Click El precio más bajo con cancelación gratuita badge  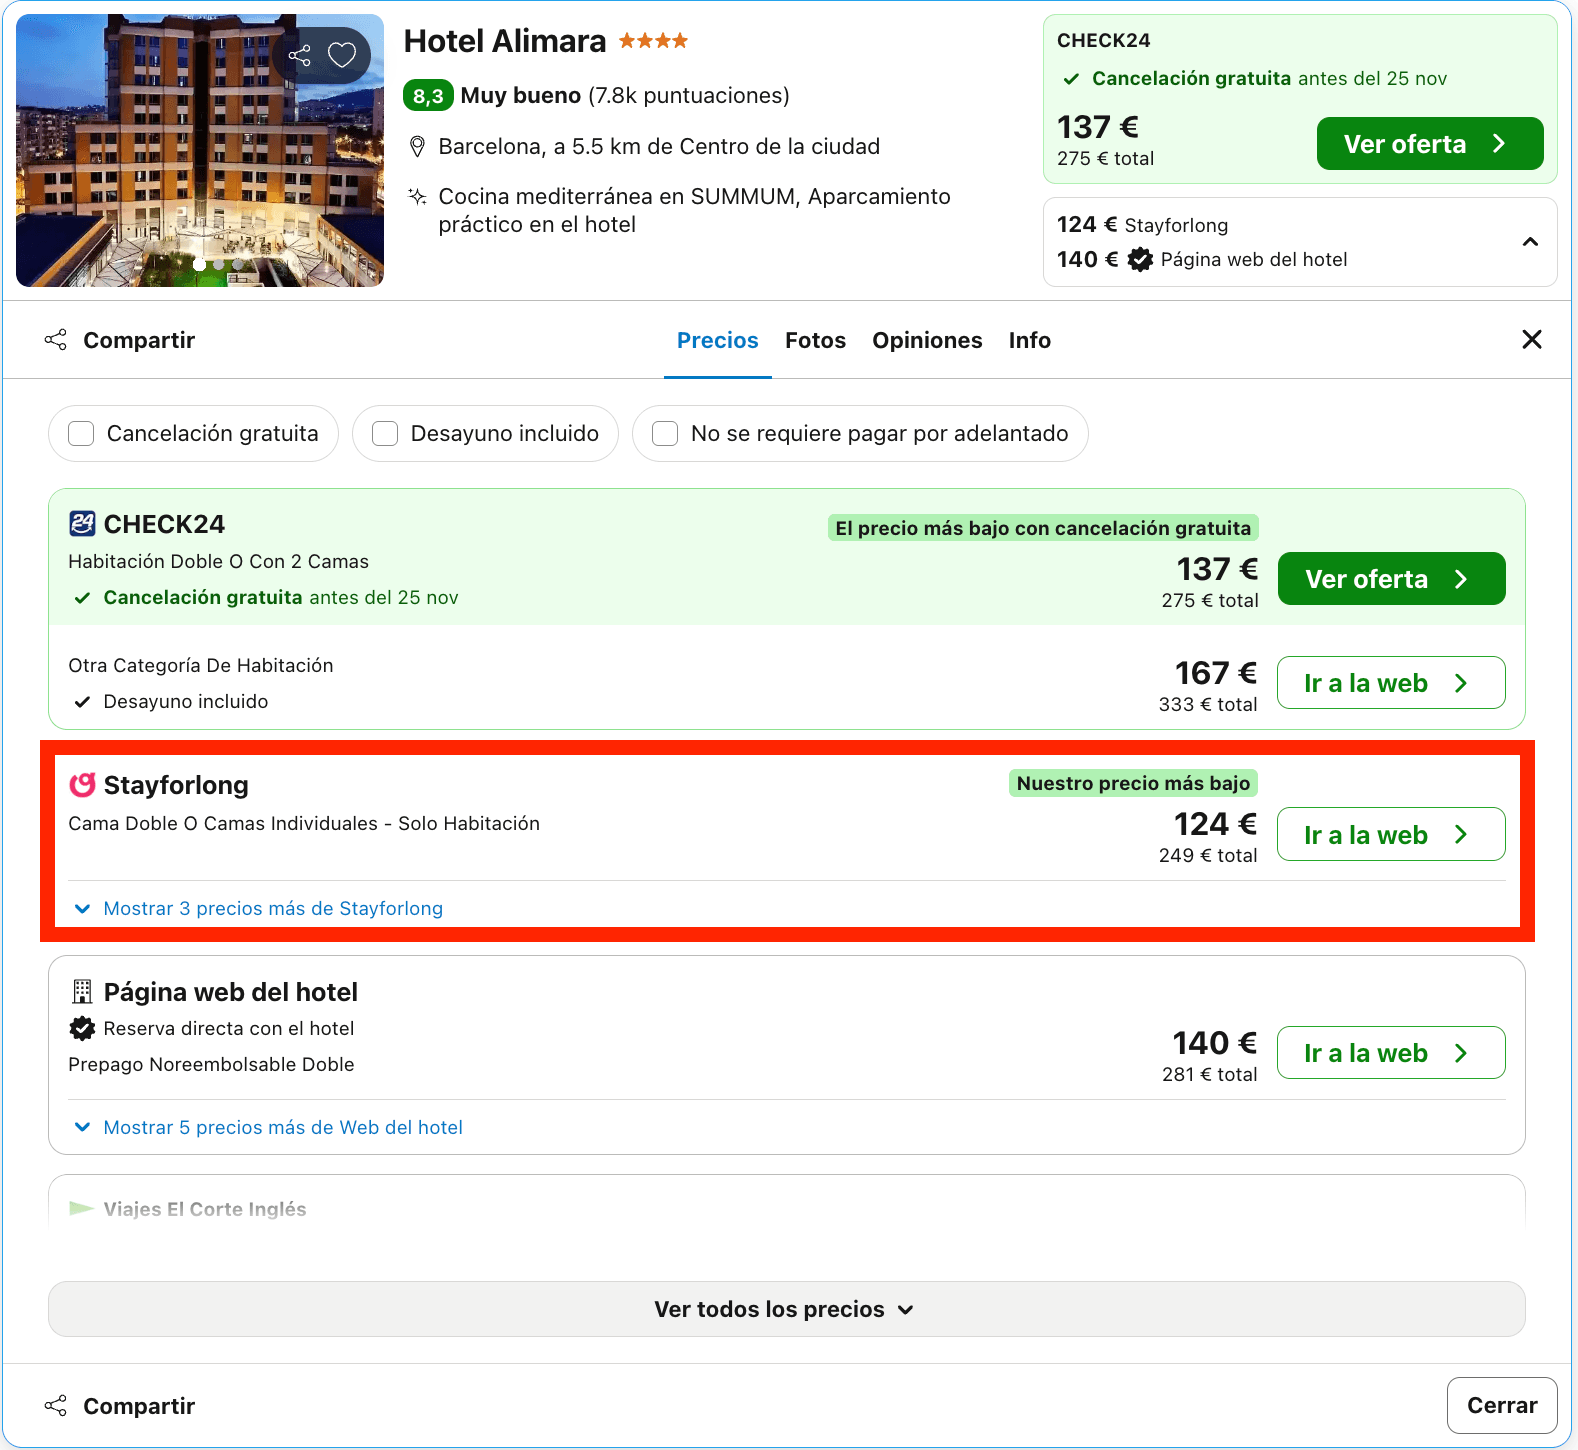pos(1043,528)
